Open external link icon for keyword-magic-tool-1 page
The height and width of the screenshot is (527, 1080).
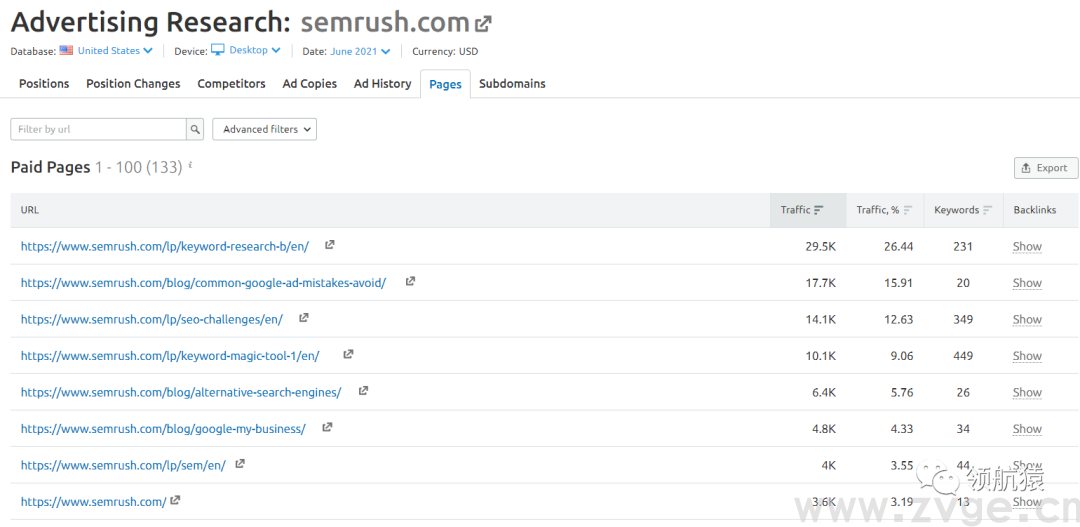(348, 354)
